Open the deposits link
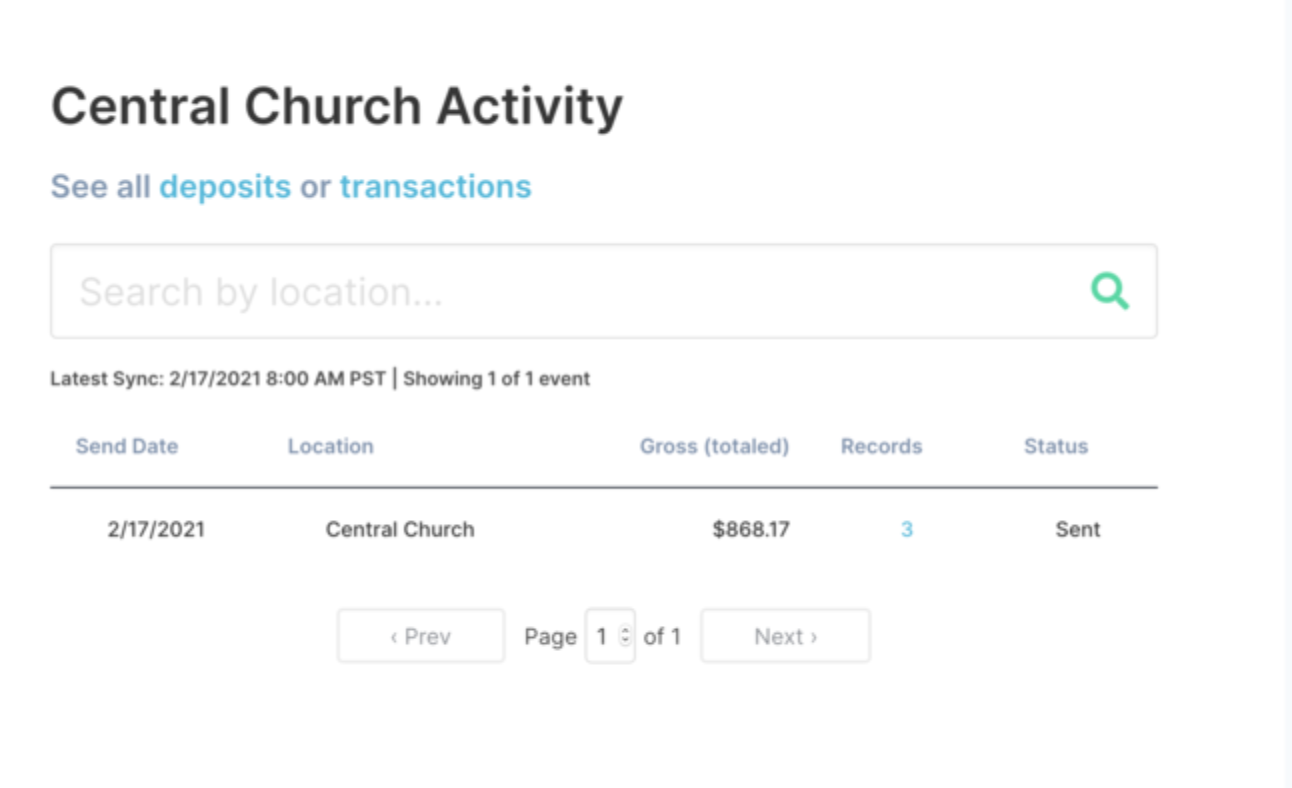Image resolution: width=1292 pixels, height=788 pixels. (226, 186)
